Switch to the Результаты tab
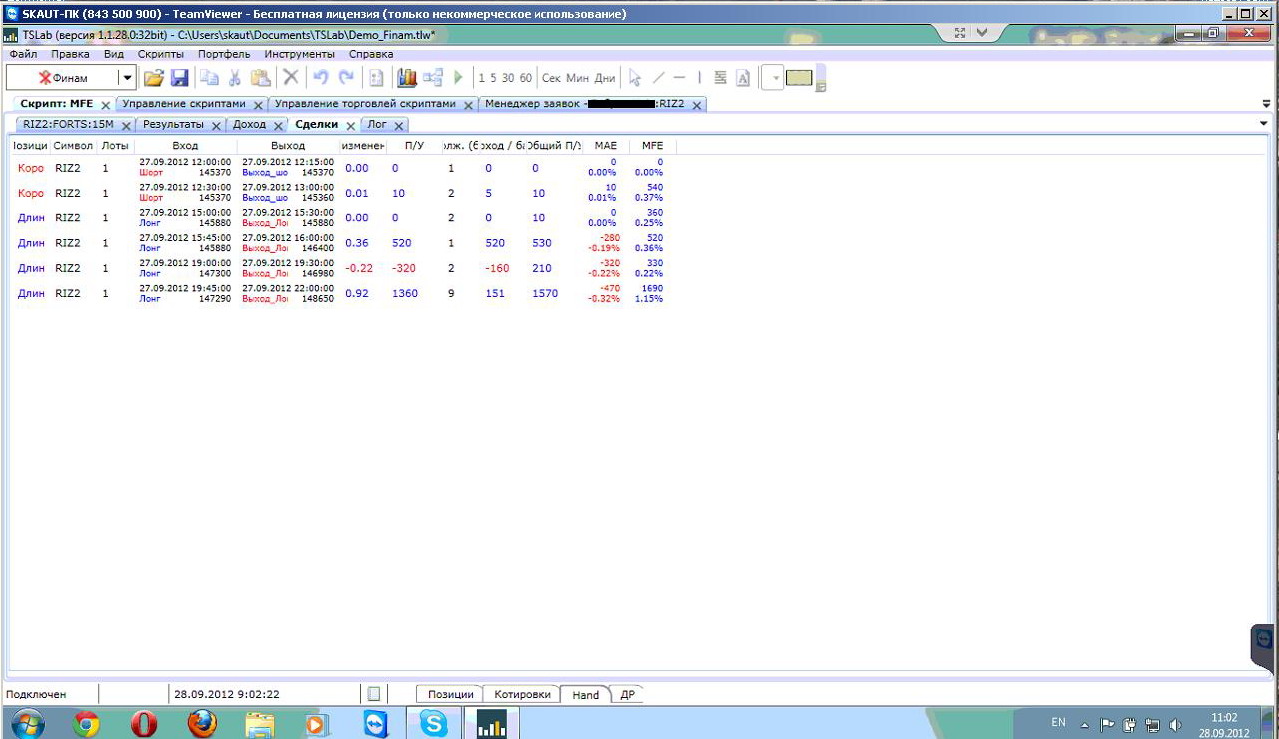 [x=172, y=125]
